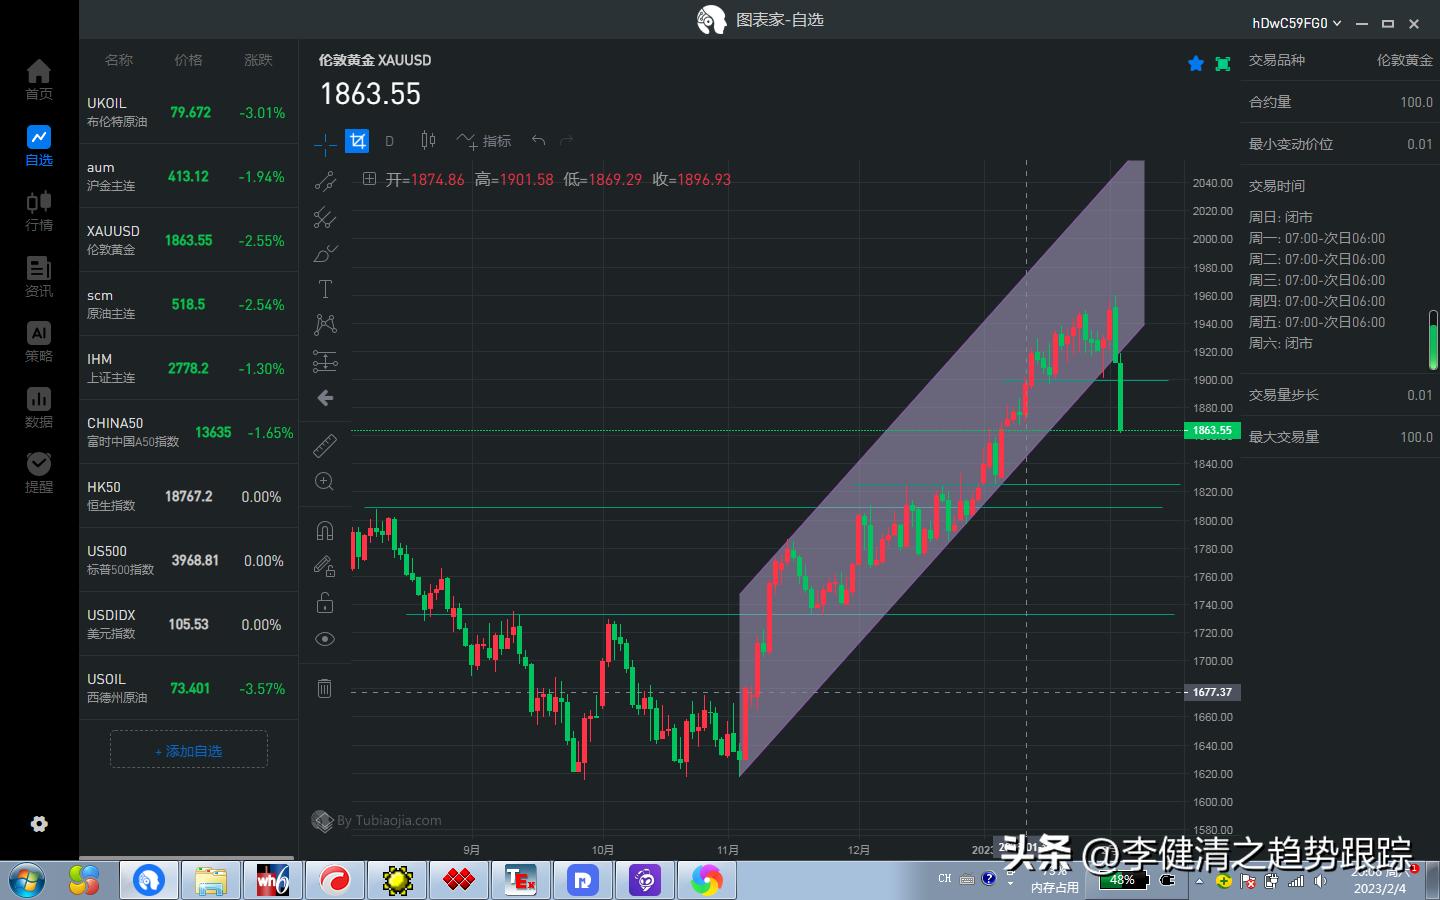Select the ruler measure tool

325,445
